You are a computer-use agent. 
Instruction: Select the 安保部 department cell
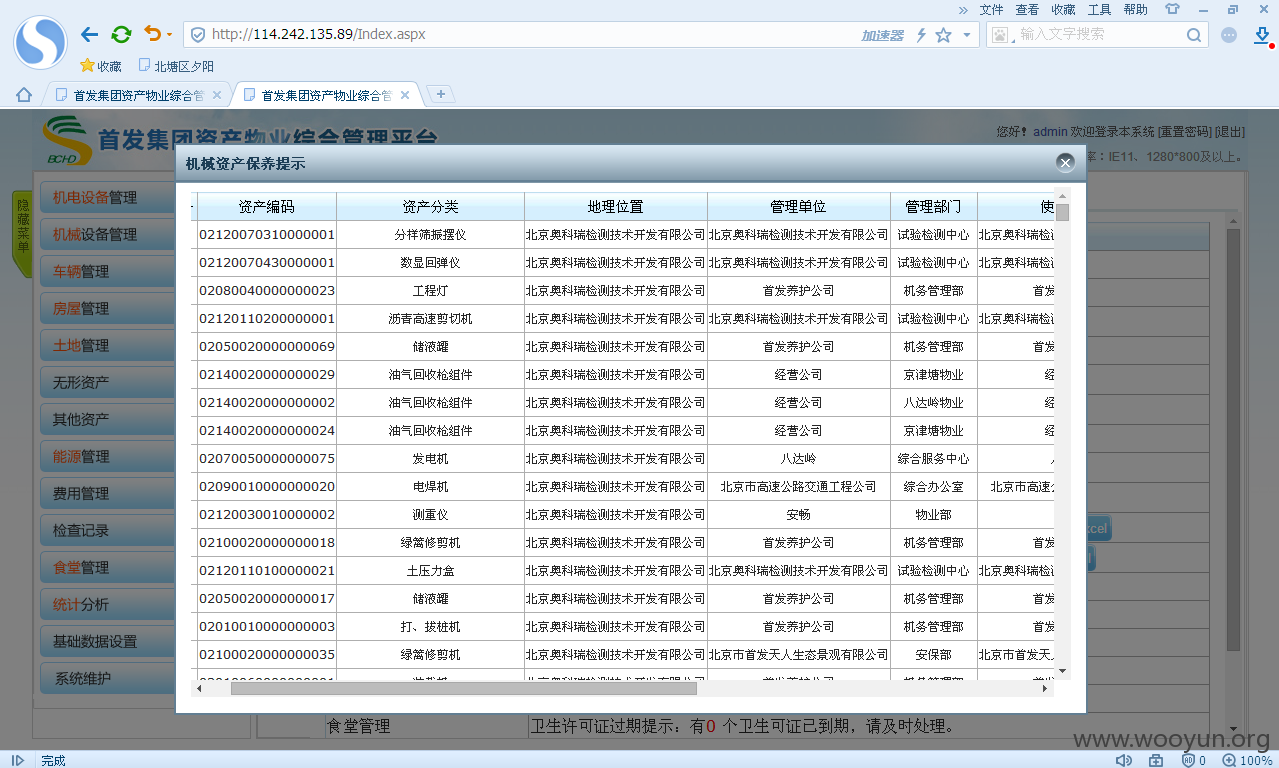934,655
